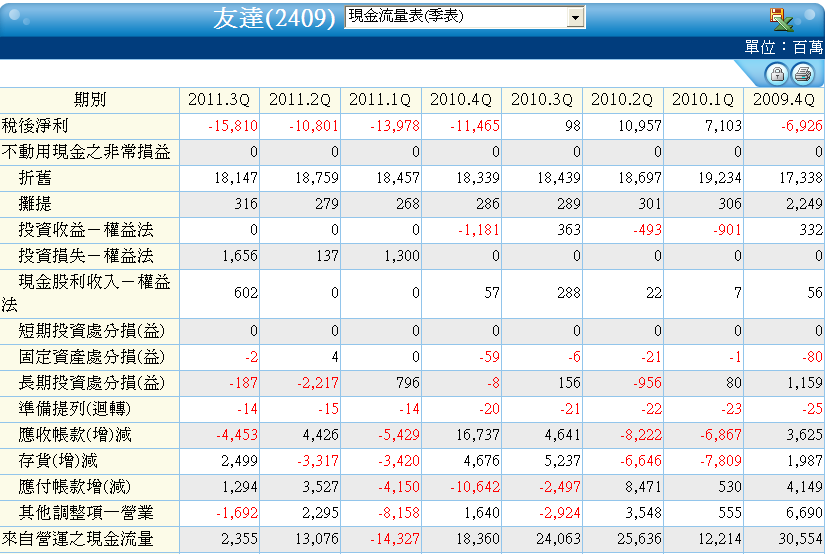827x554 pixels.
Task: Click the 19,234 depreciation value
Action: tap(720, 178)
